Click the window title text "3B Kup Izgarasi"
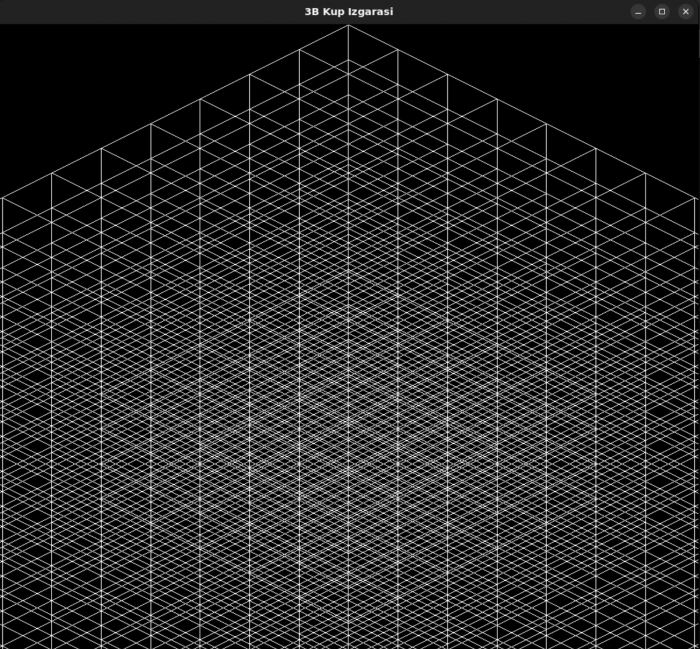This screenshot has width=700, height=649. (x=349, y=11)
